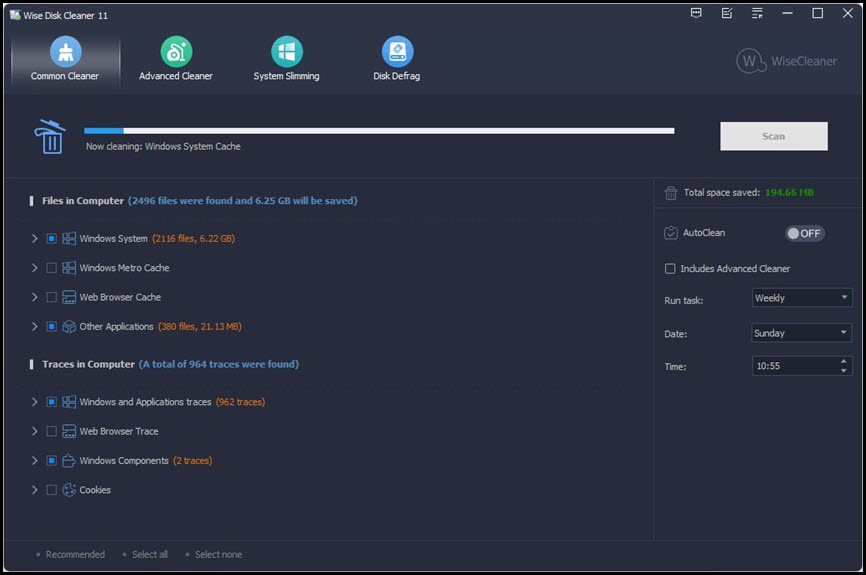Click the feedback chat icon in title bar
The image size is (866, 575).
pos(696,13)
